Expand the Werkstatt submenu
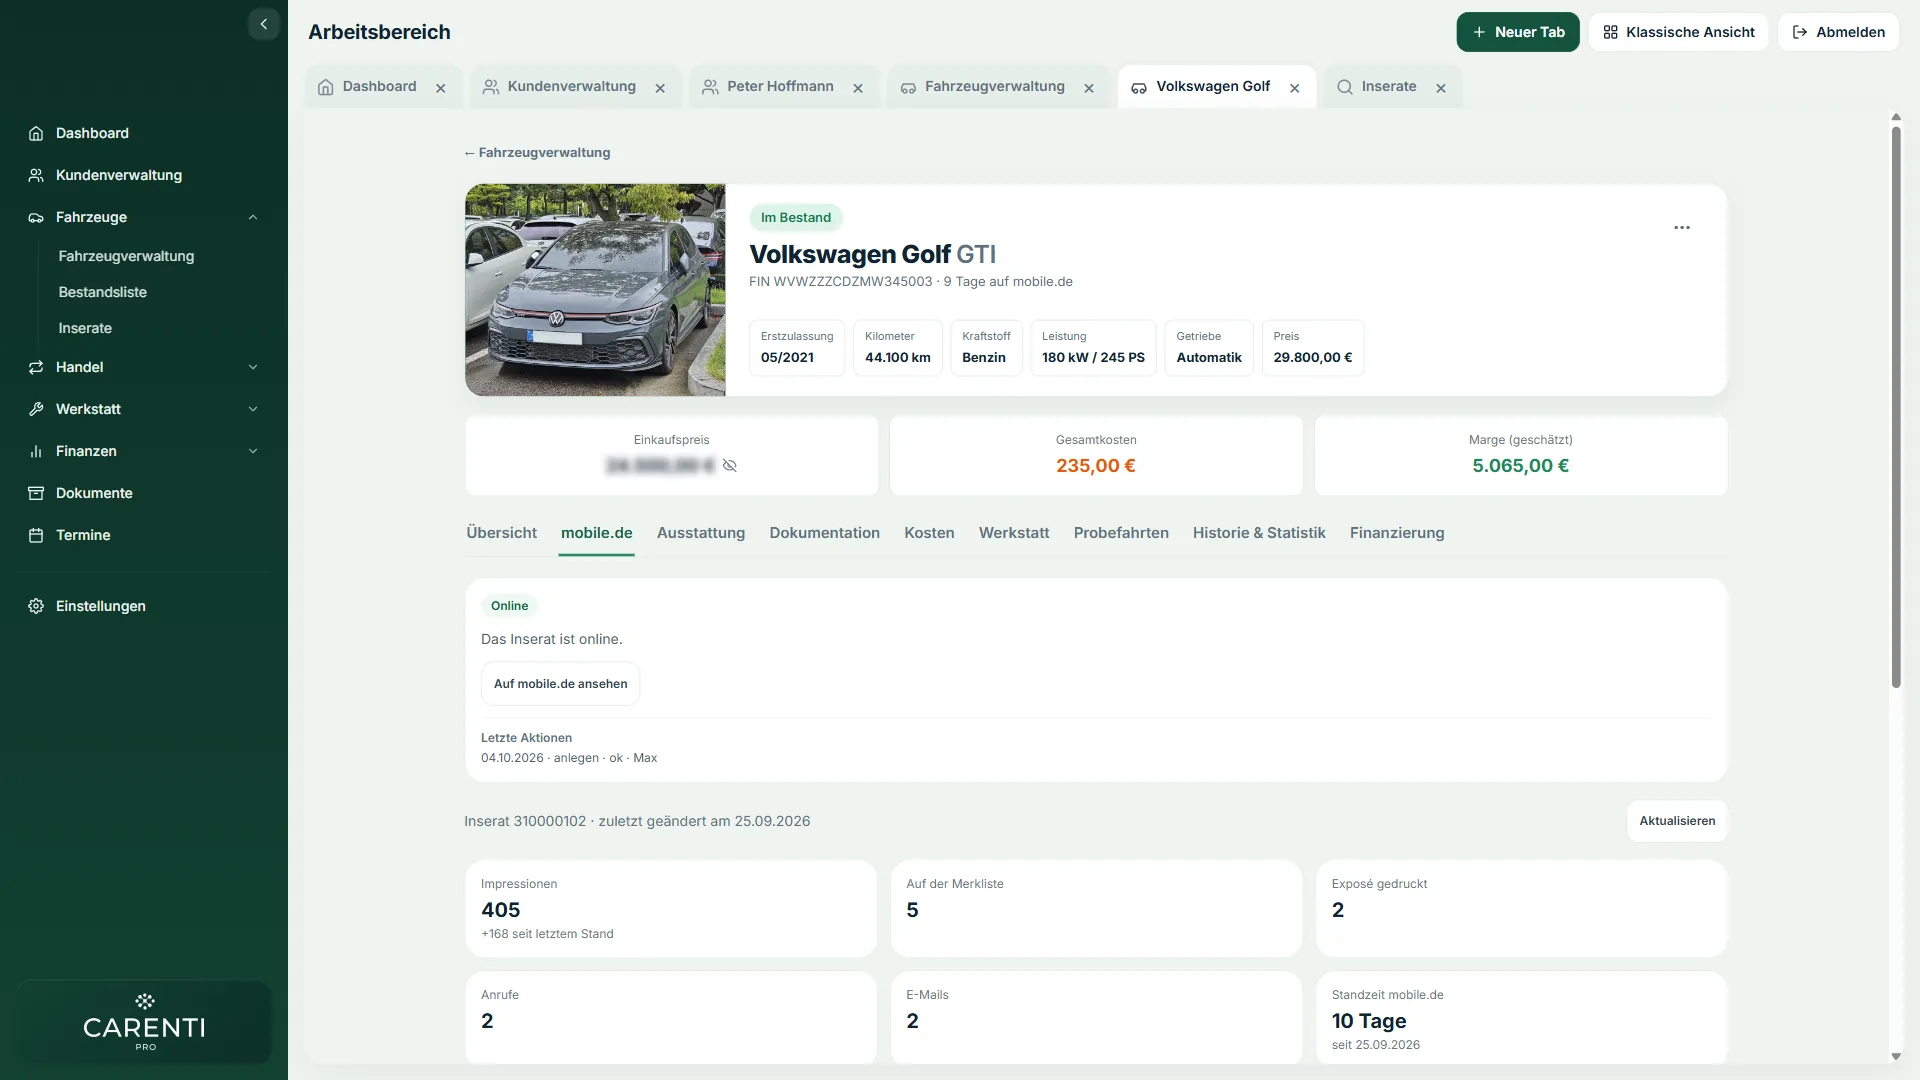 [x=253, y=409]
